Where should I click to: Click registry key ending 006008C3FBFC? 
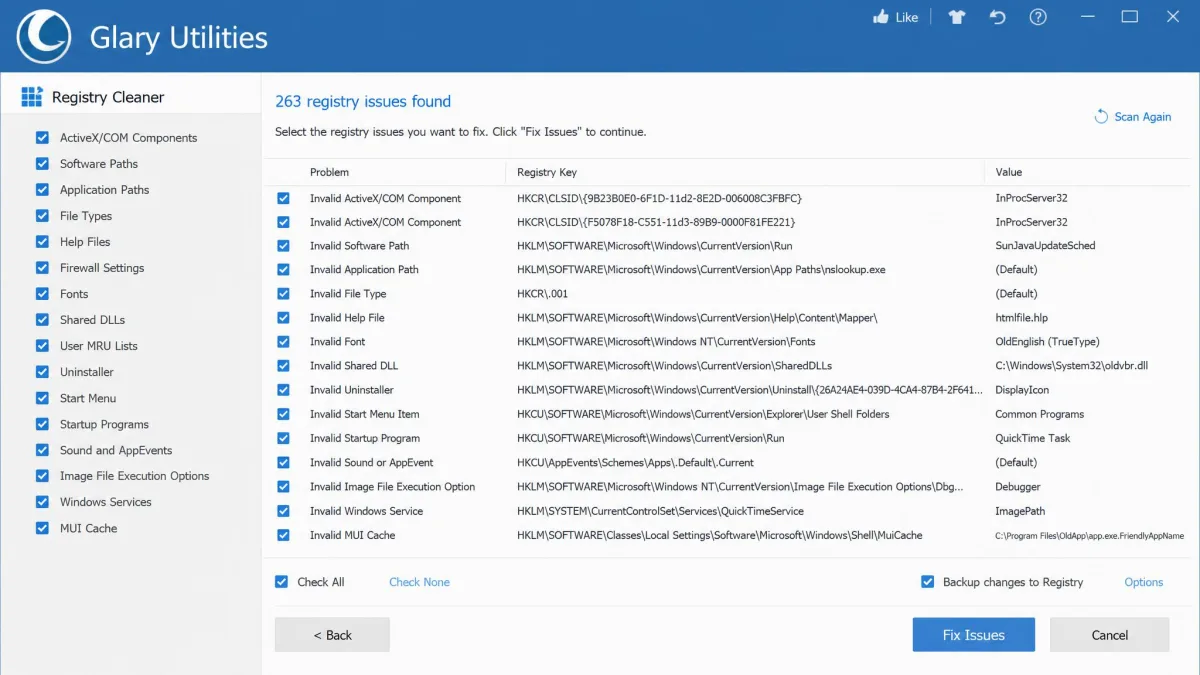point(660,198)
